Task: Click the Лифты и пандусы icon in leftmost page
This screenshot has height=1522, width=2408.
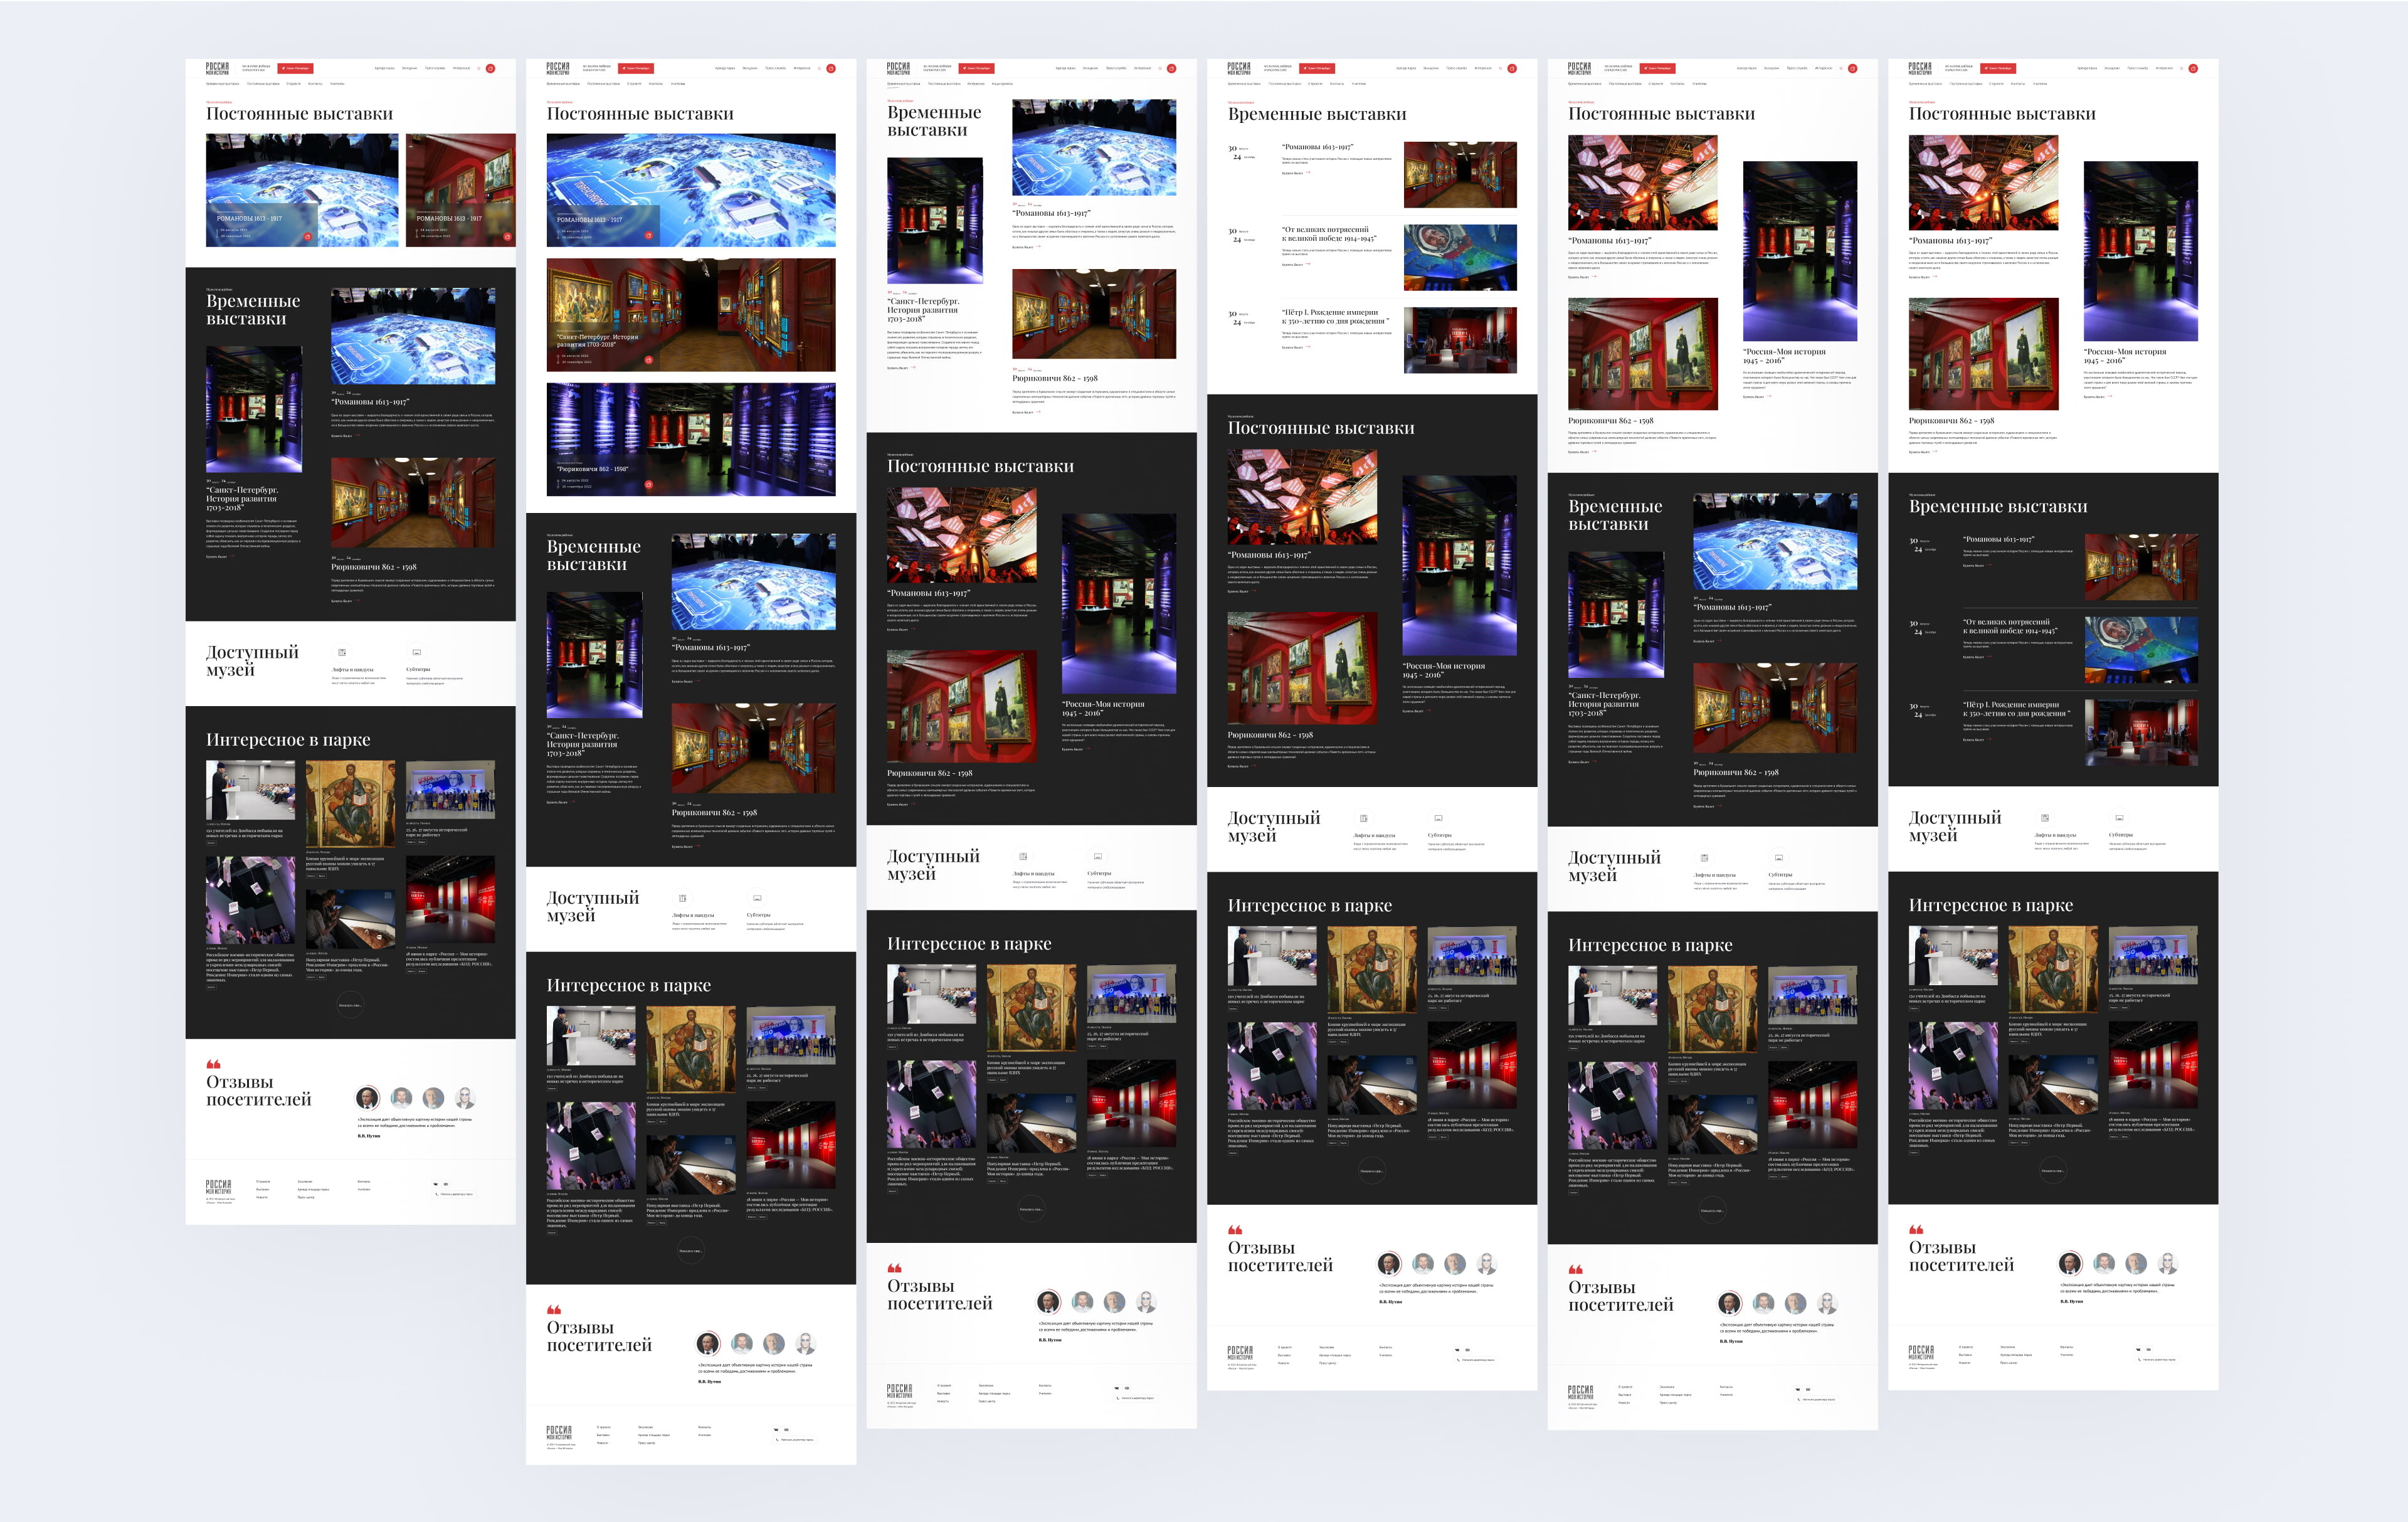Action: [342, 652]
